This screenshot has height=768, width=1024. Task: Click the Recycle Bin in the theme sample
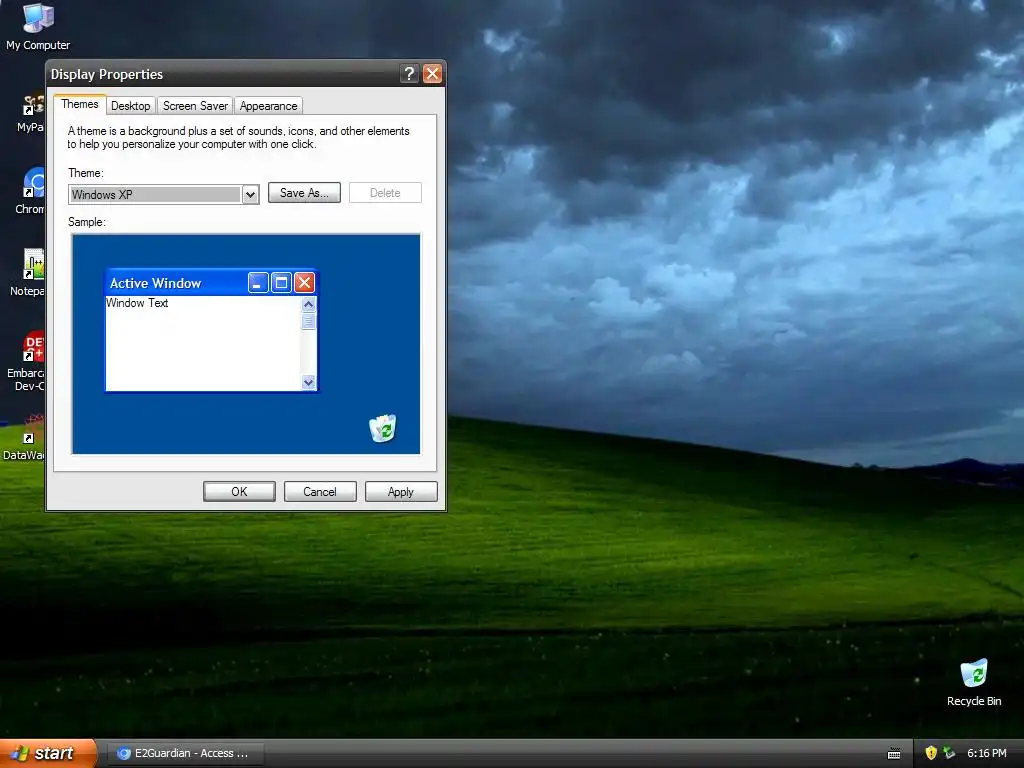tap(383, 428)
